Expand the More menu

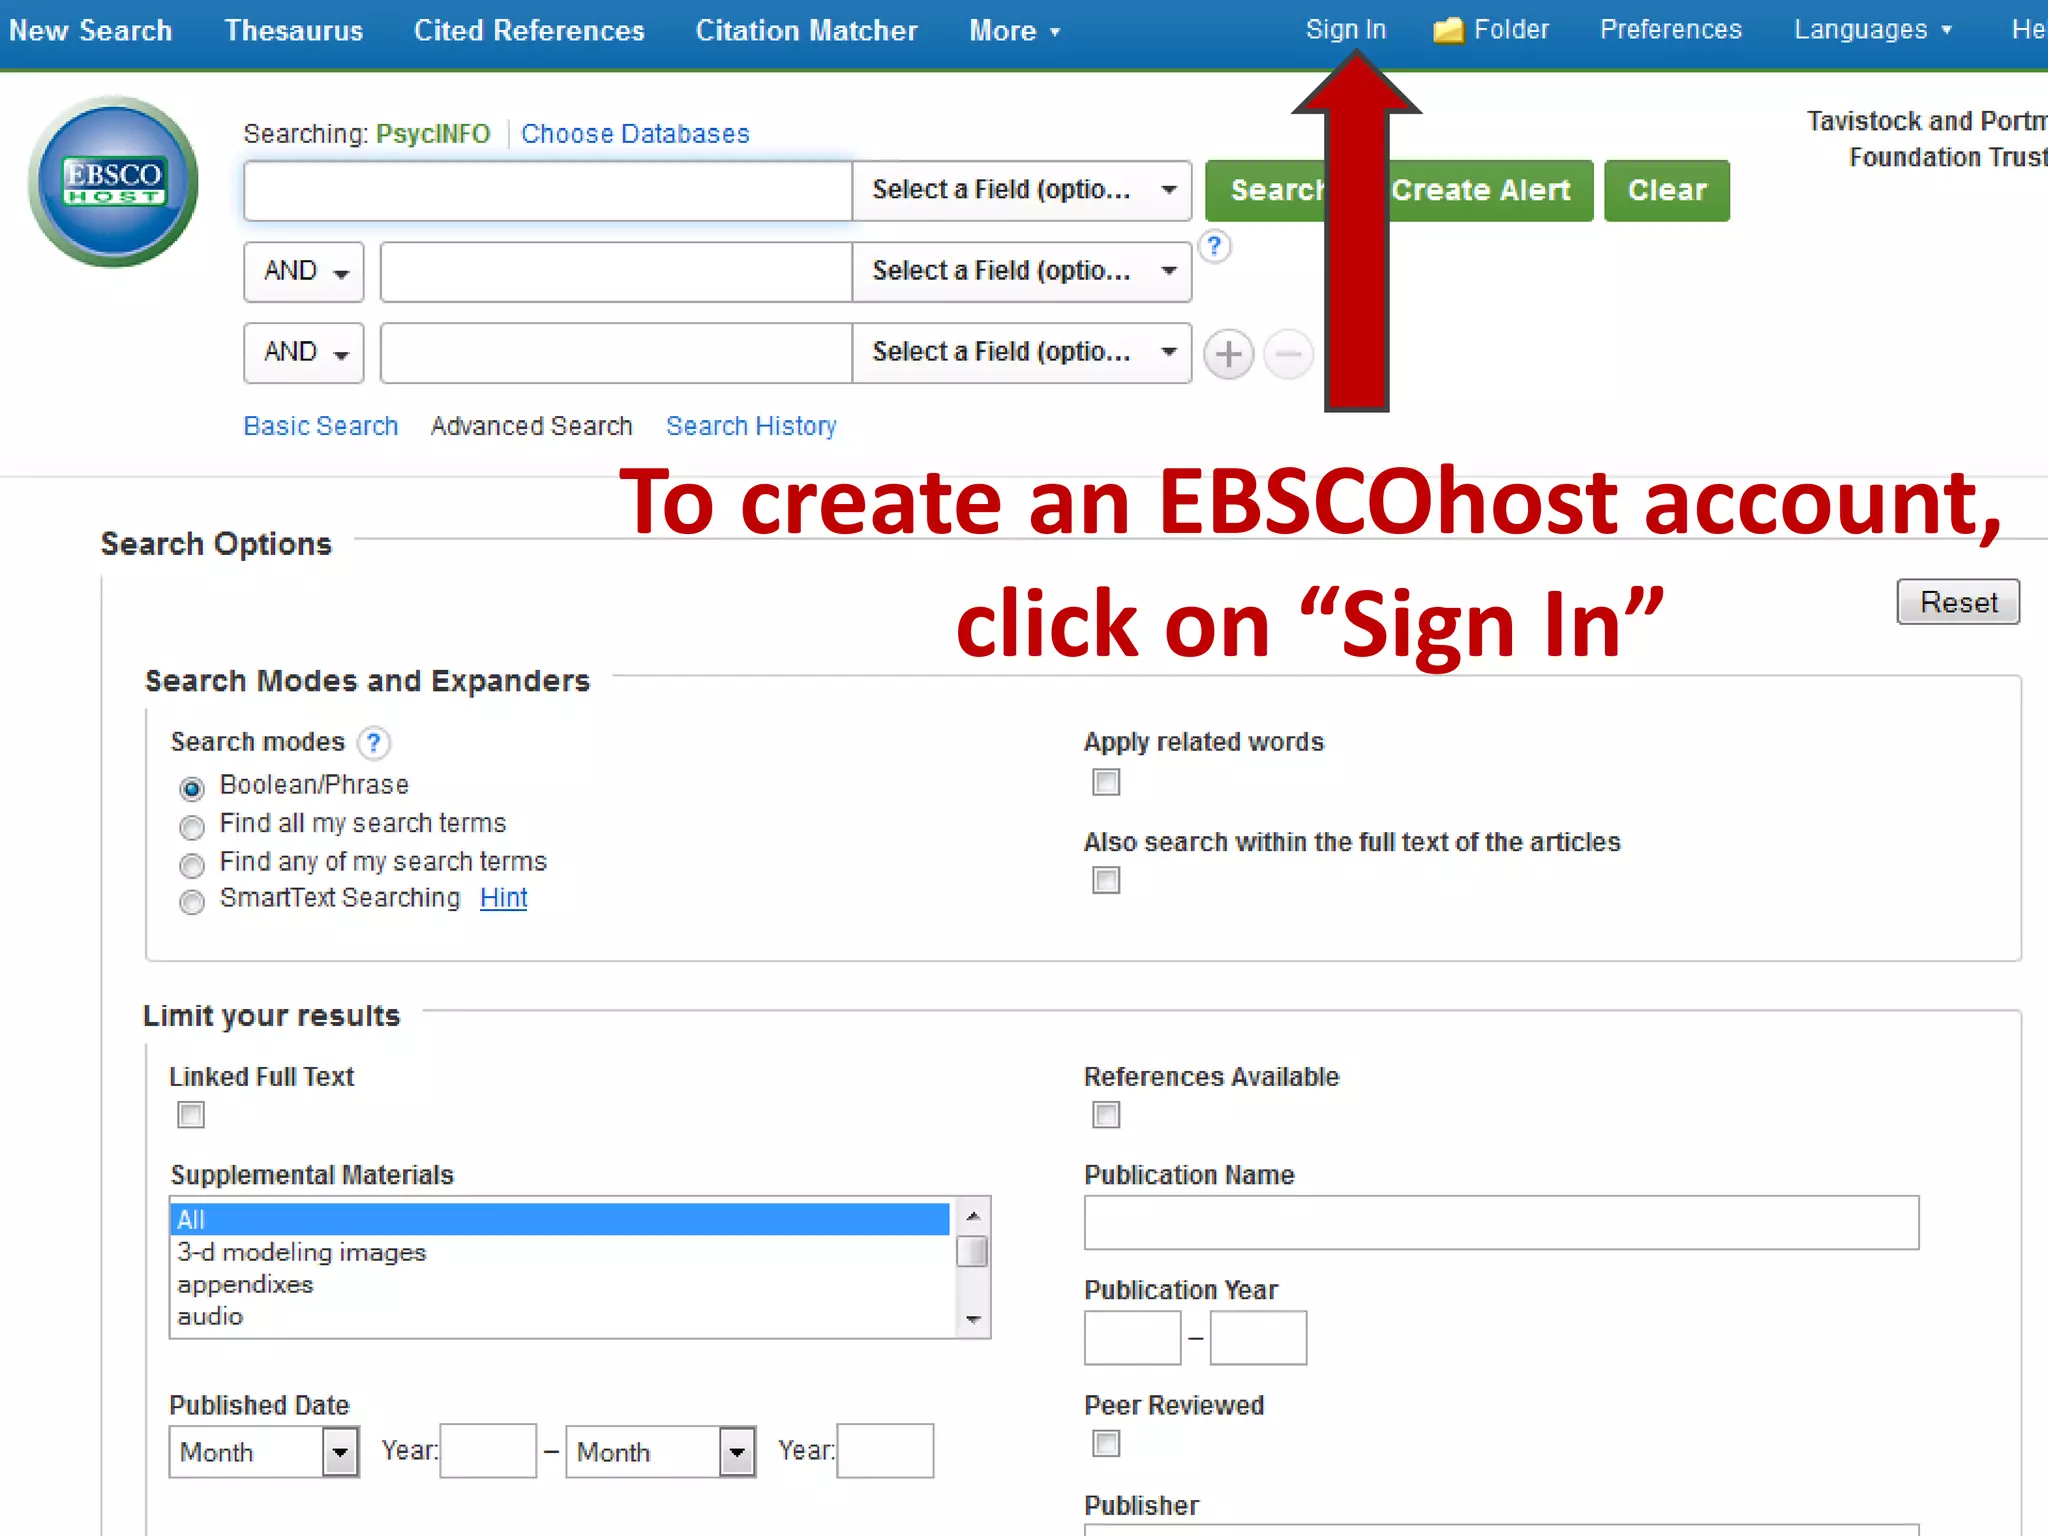tap(1014, 31)
